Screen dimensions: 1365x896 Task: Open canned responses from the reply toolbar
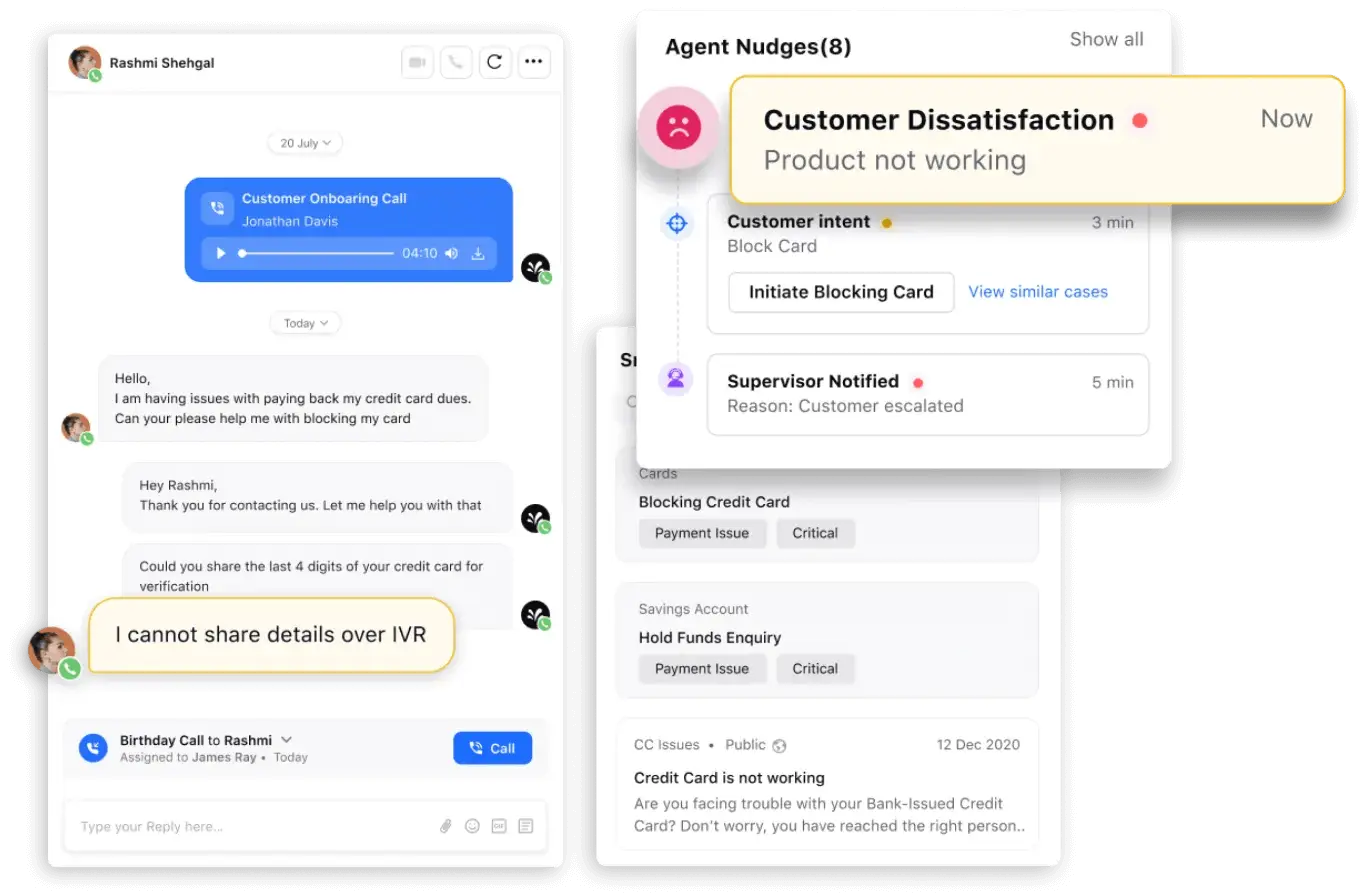click(525, 826)
